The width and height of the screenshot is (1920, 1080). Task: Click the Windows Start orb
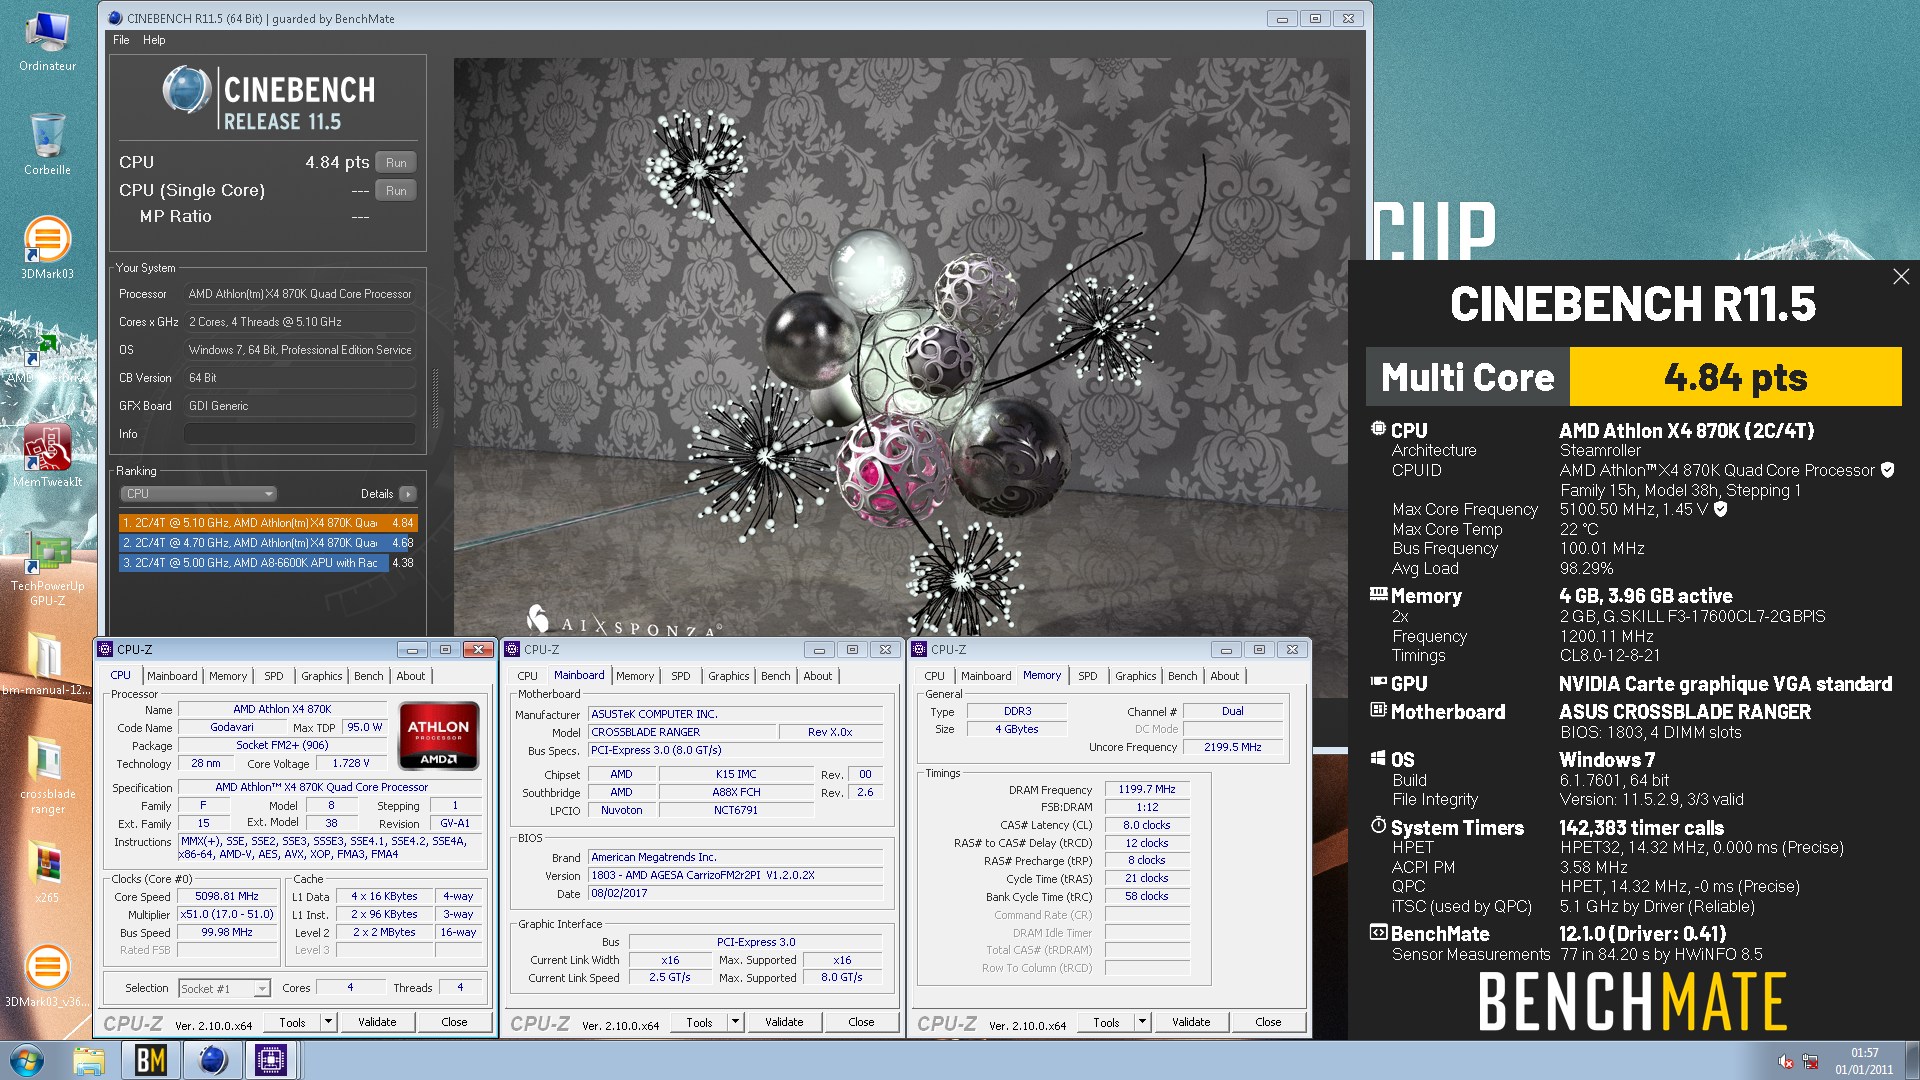click(x=27, y=1060)
